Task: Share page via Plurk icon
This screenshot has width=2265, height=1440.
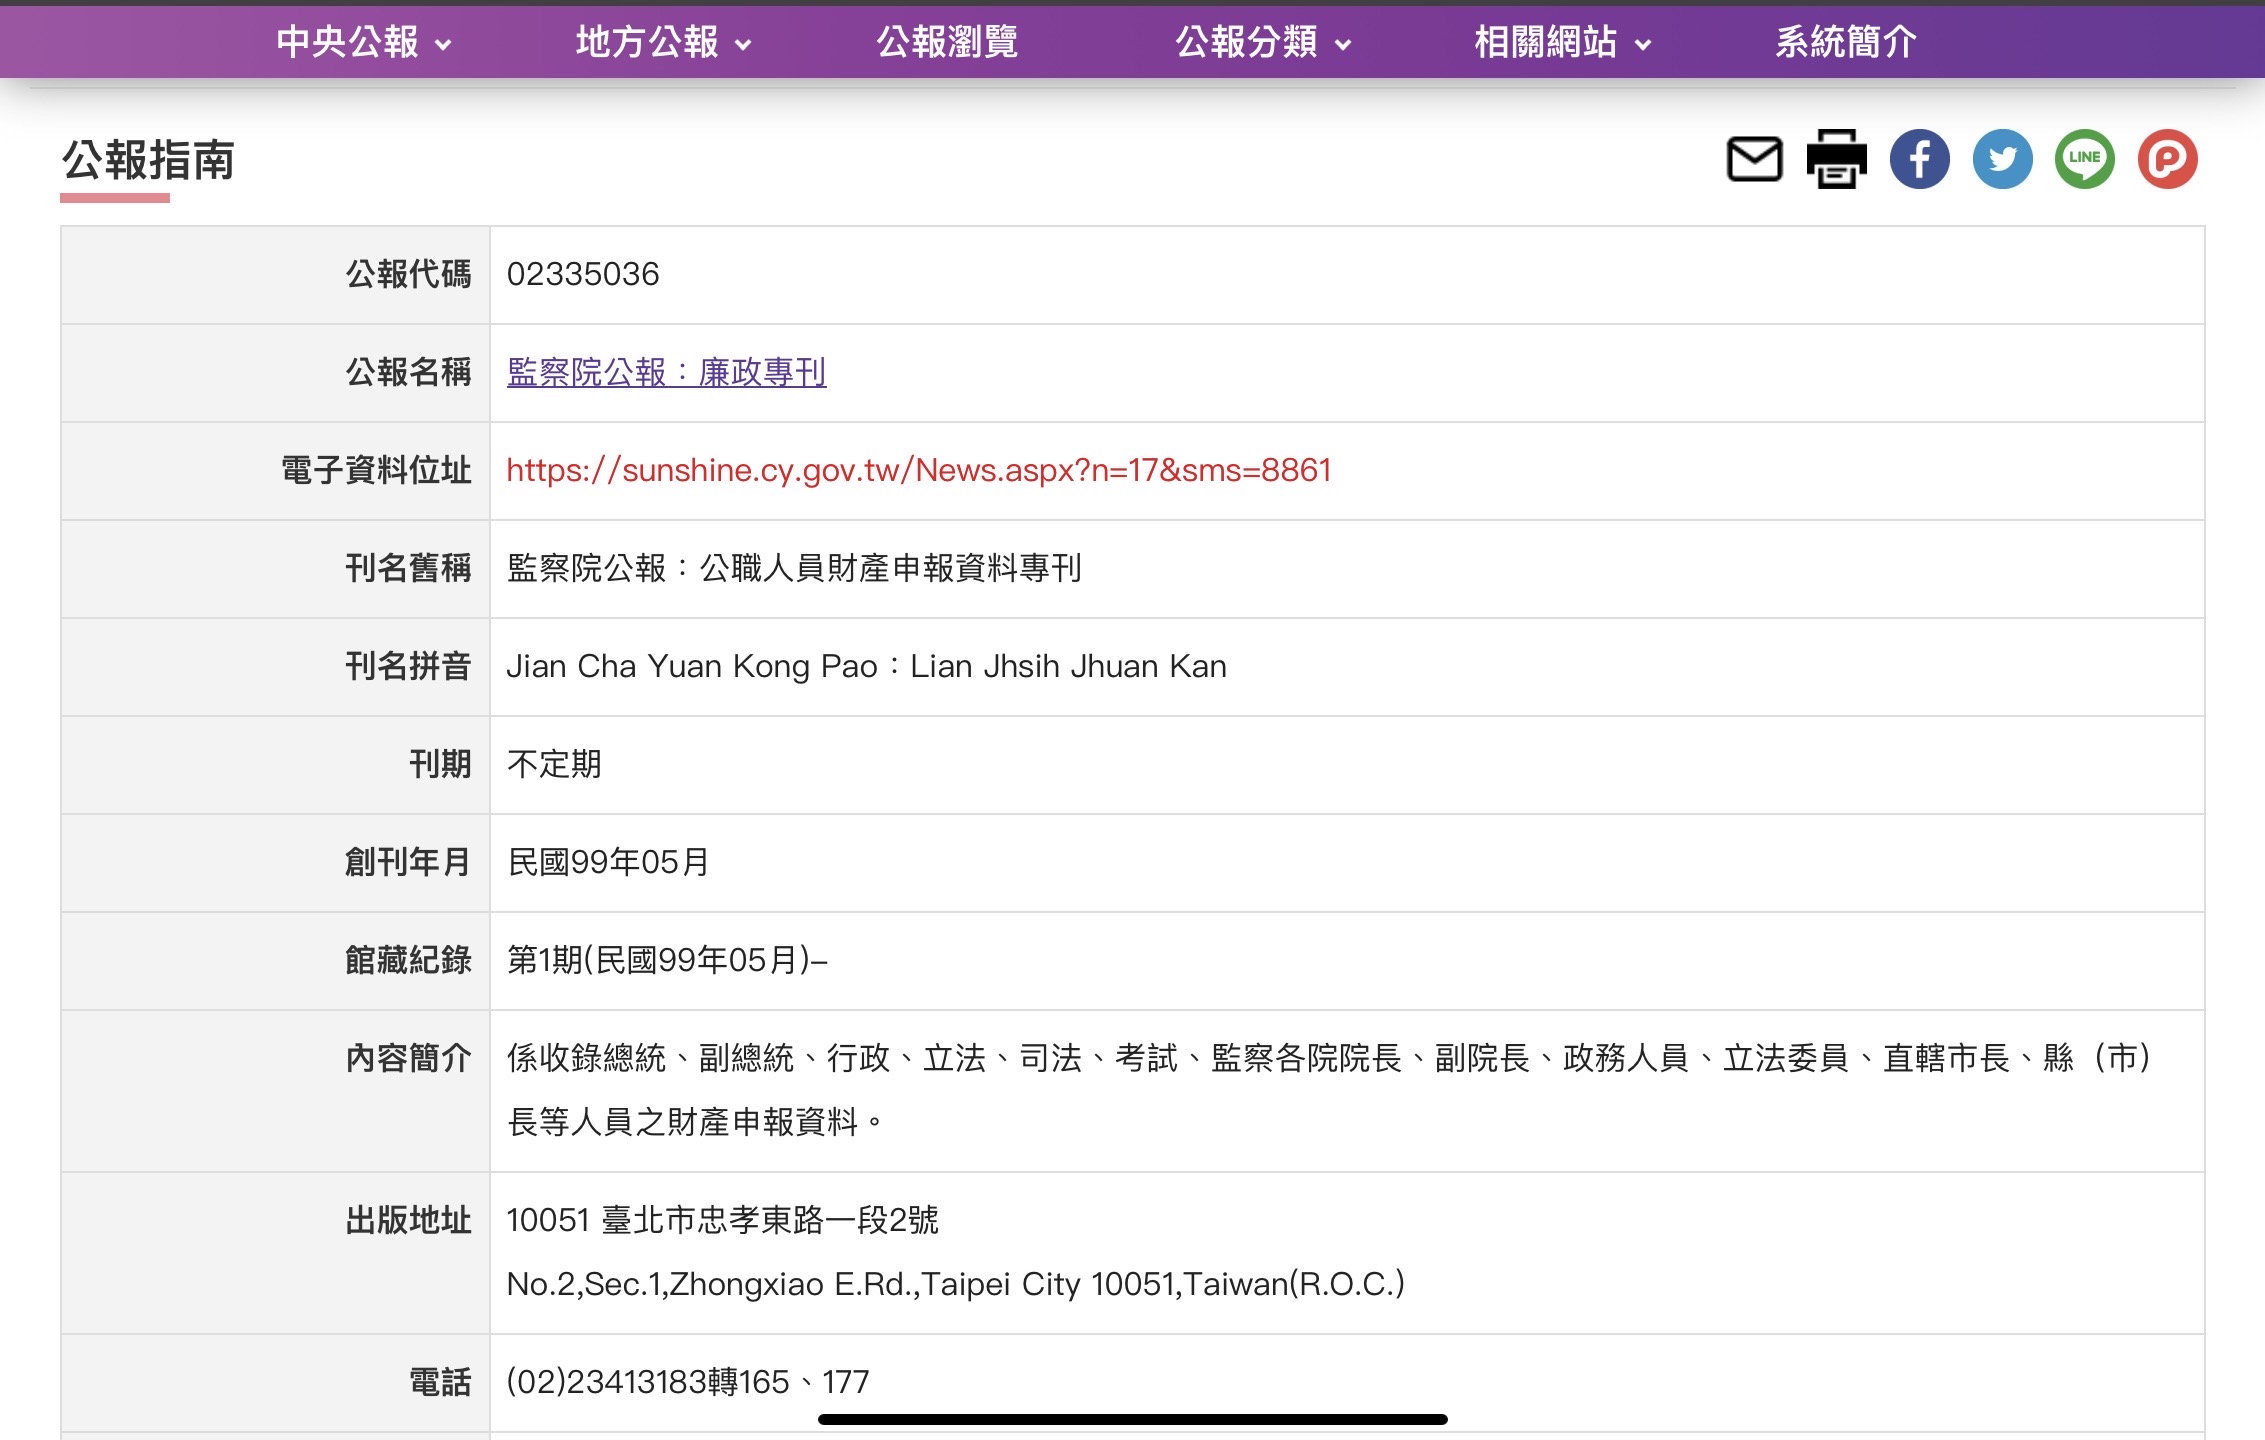Action: tap(2167, 160)
